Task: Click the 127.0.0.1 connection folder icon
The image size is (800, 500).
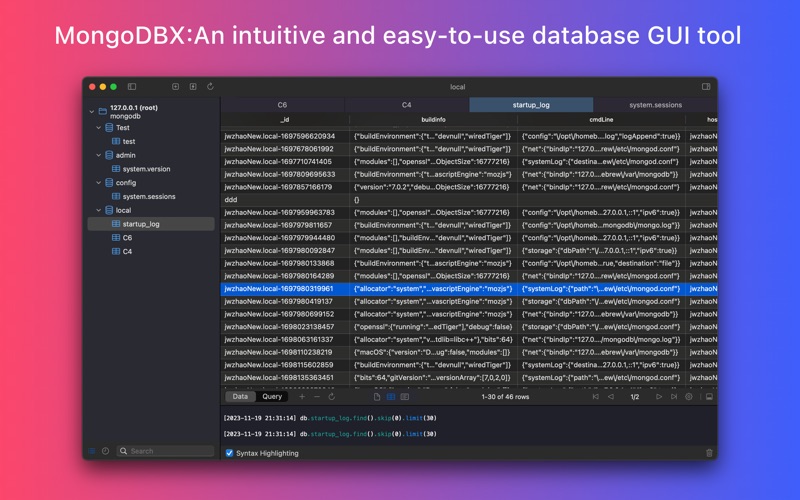Action: (x=103, y=111)
